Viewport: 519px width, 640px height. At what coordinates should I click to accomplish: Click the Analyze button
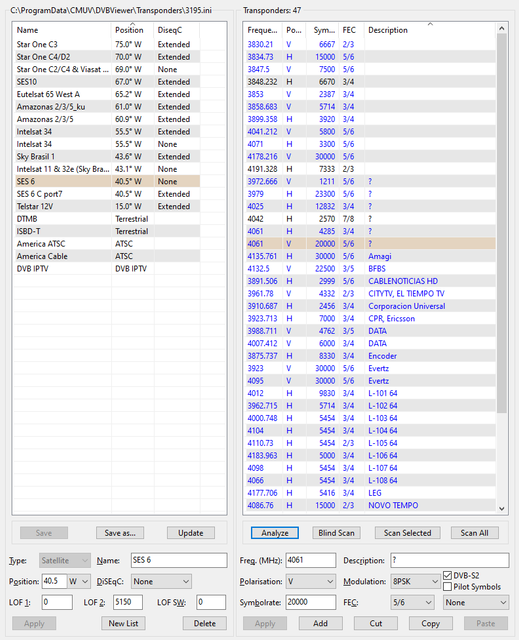click(275, 533)
